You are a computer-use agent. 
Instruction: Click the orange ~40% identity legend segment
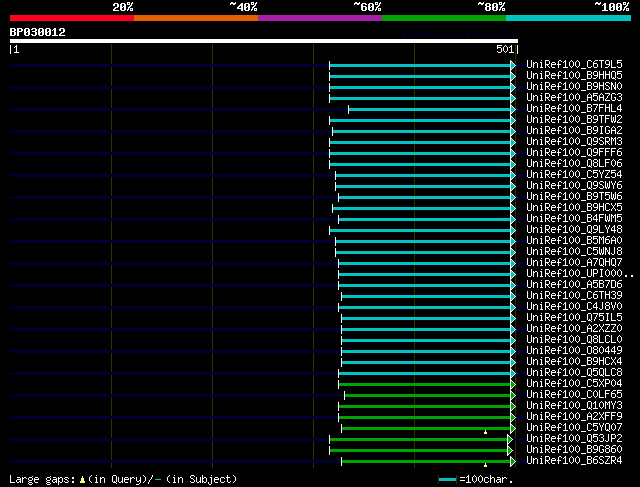pos(196,18)
